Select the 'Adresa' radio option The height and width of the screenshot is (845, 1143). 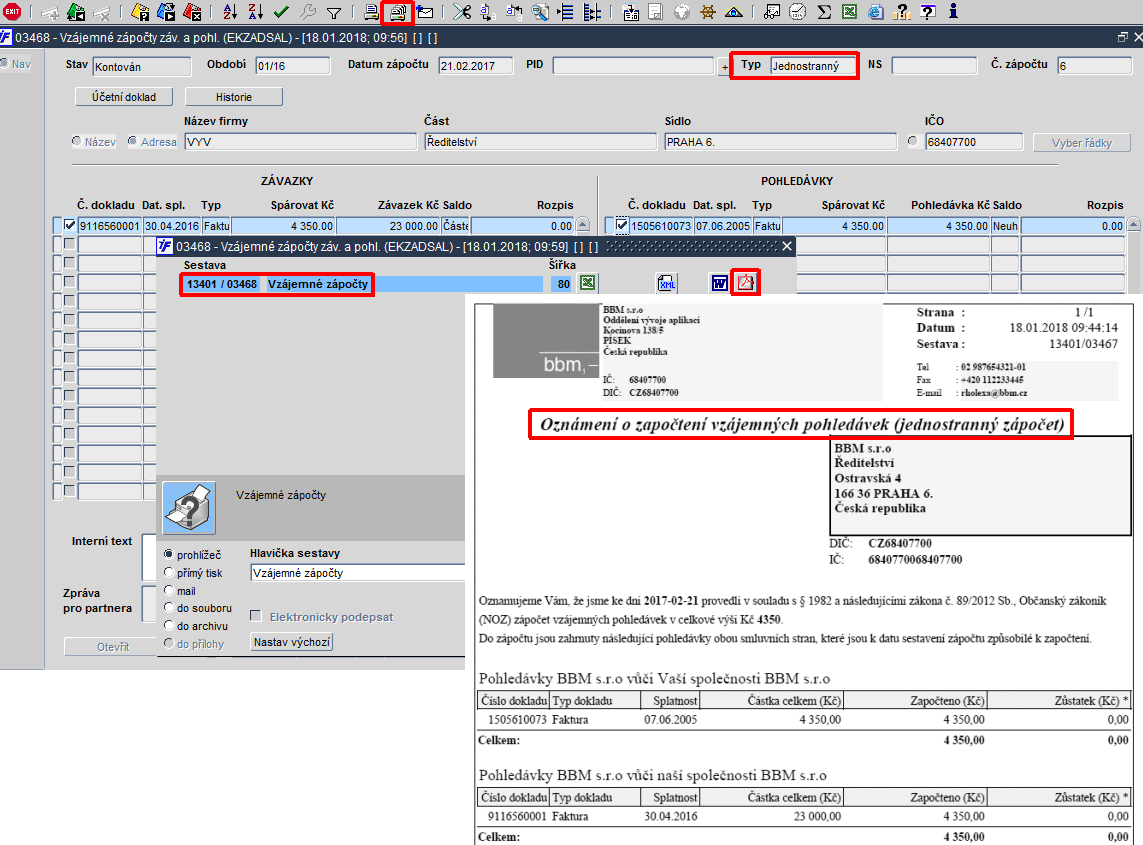133,141
